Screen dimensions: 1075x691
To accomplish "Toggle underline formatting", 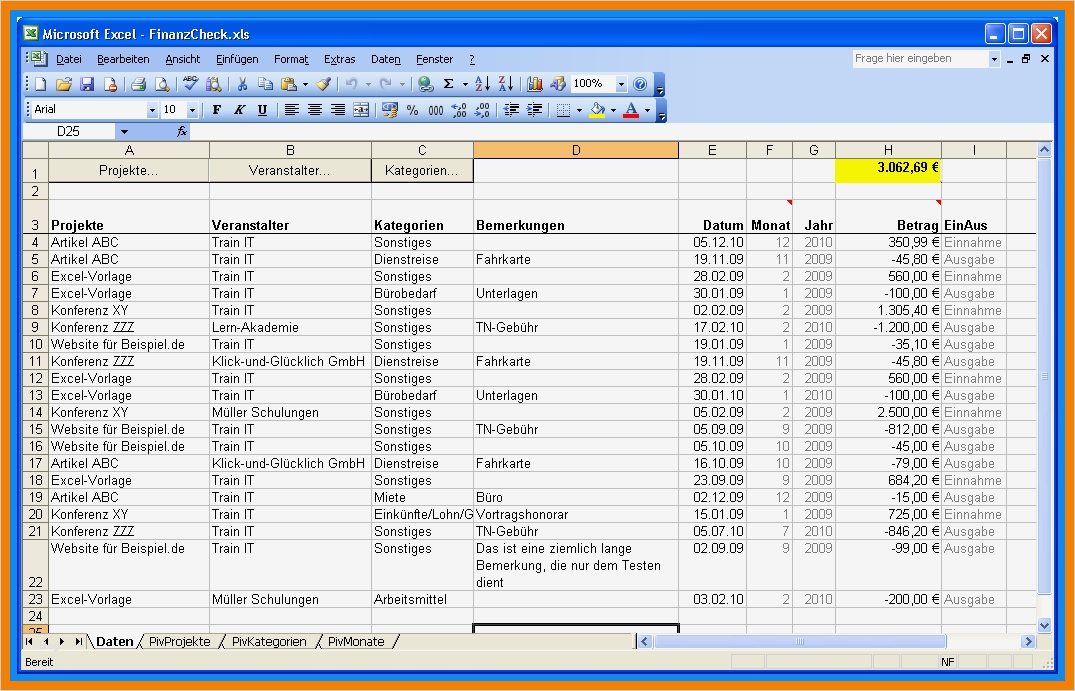I will (x=261, y=110).
